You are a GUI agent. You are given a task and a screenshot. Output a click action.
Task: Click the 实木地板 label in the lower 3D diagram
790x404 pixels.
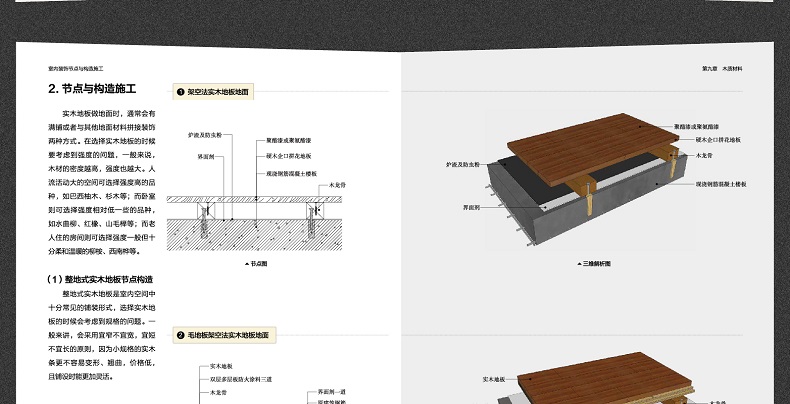497,380
